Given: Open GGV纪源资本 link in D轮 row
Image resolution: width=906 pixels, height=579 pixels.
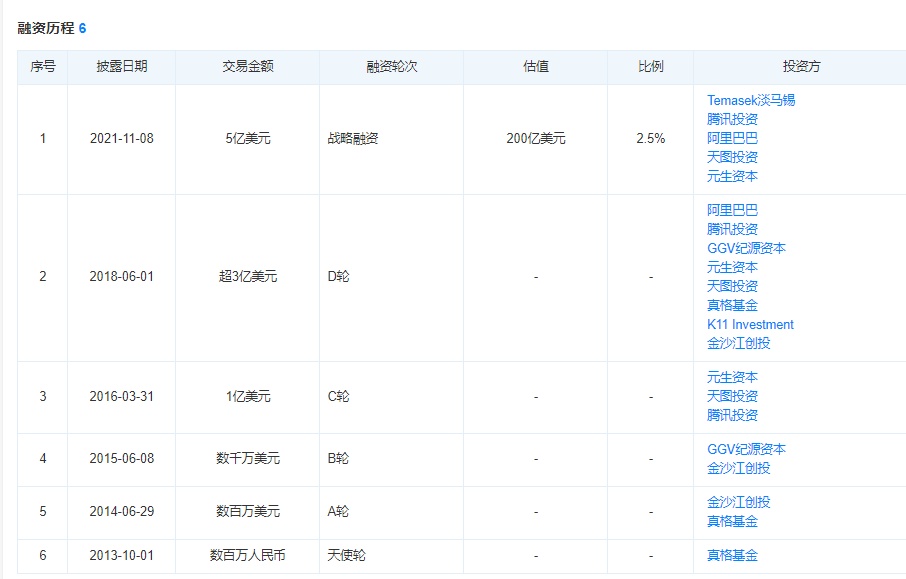Looking at the screenshot, I should pyautogui.click(x=746, y=248).
